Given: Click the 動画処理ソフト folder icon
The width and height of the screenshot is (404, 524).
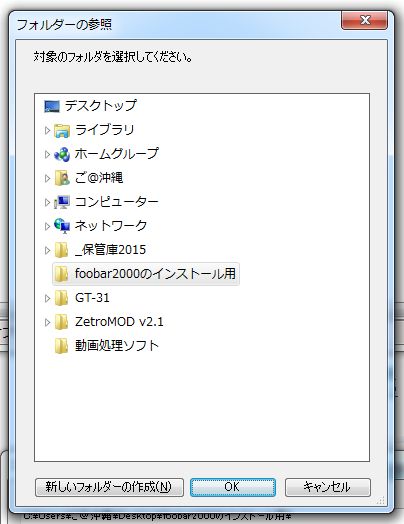Looking at the screenshot, I should (x=61, y=346).
